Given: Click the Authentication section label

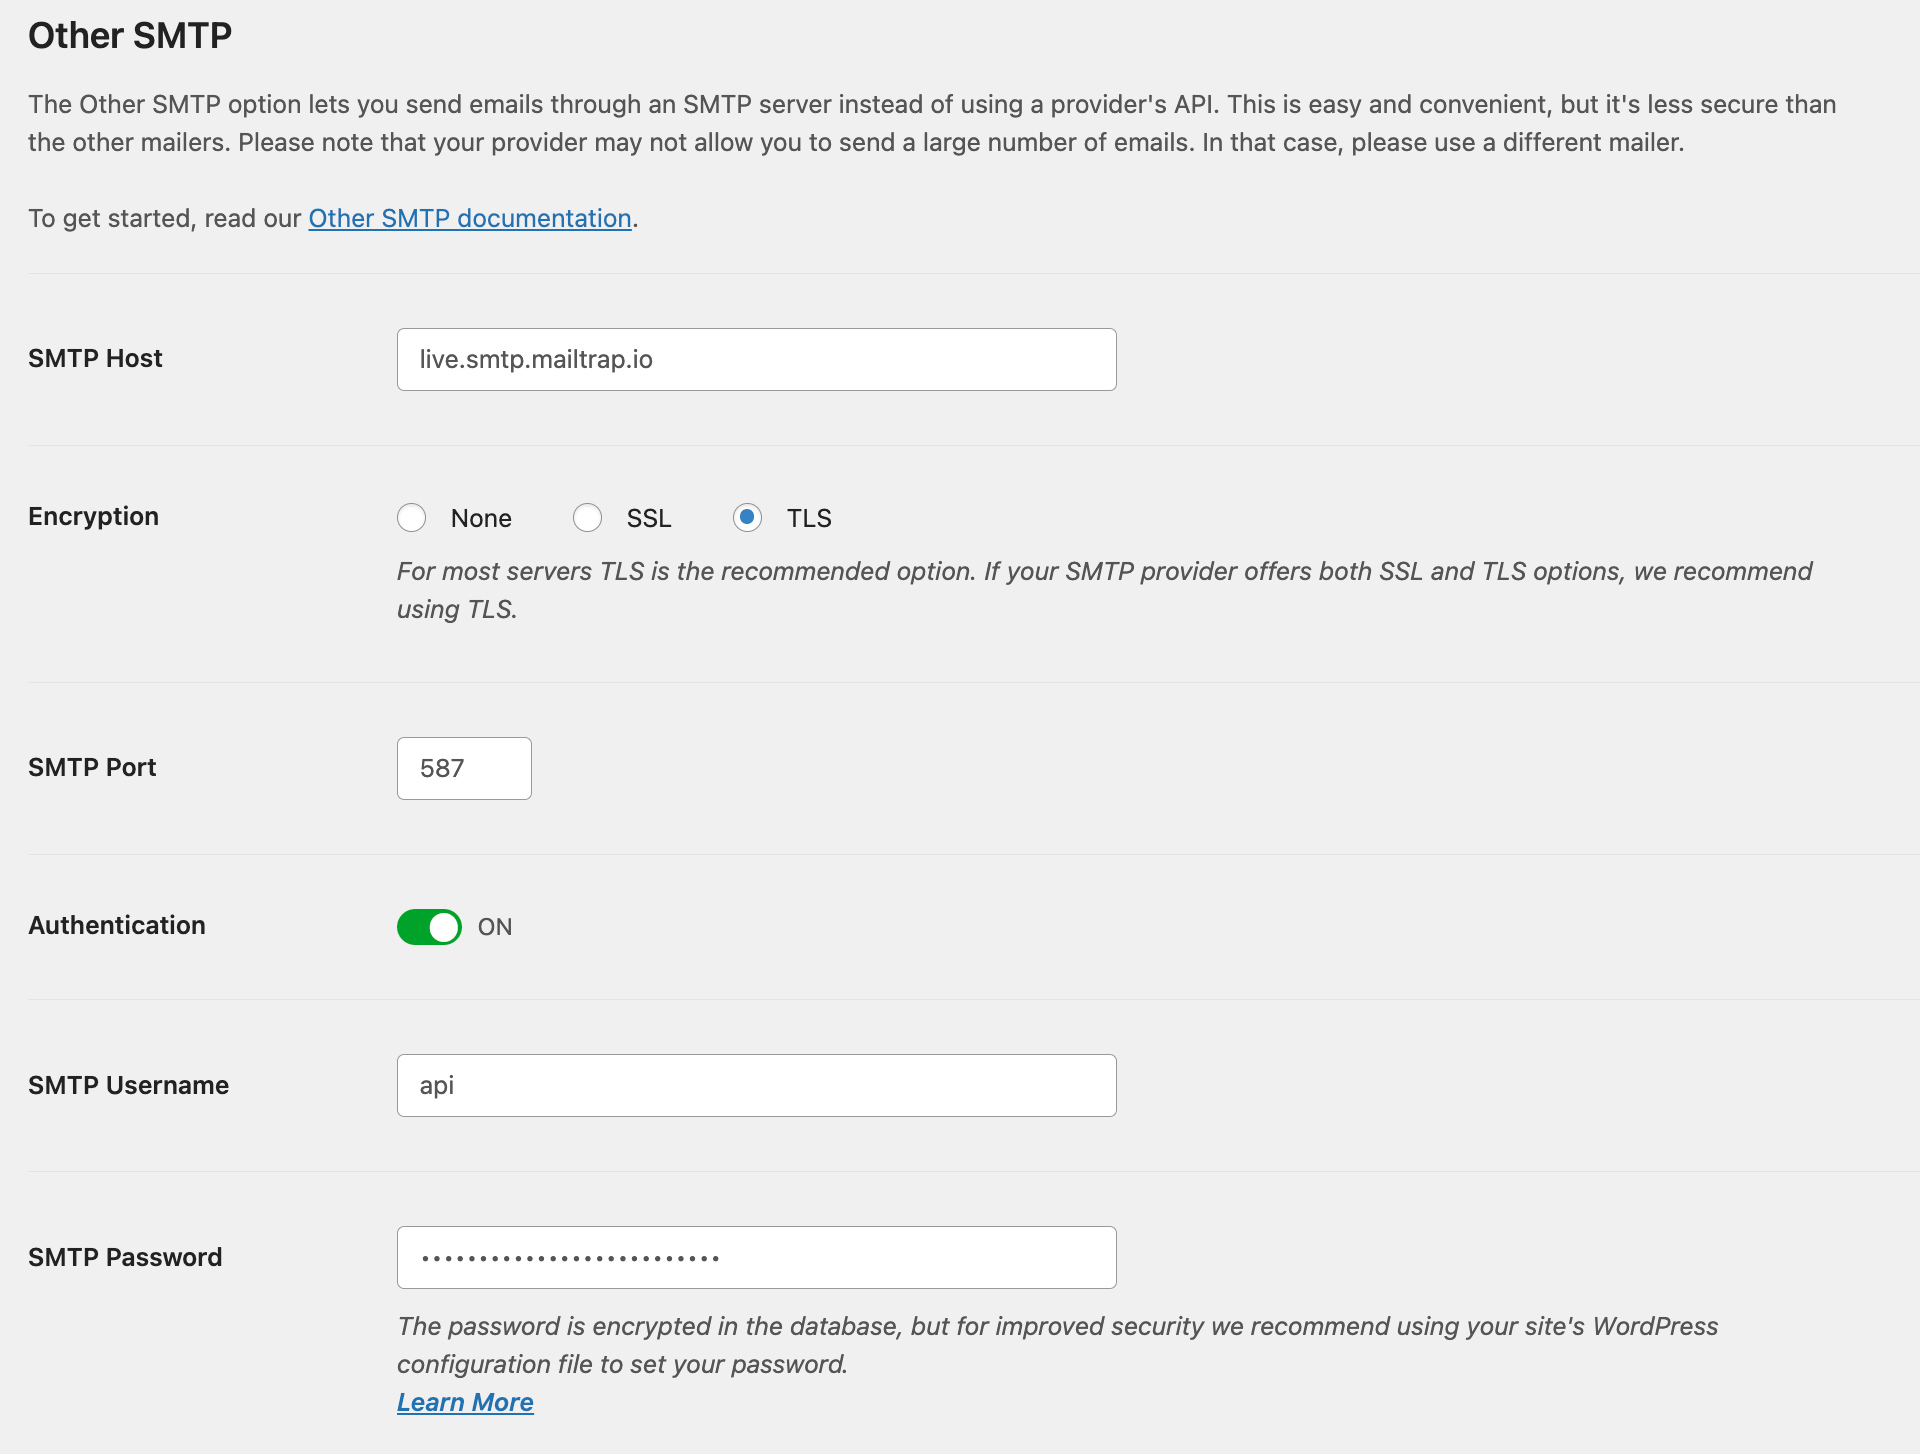Looking at the screenshot, I should [x=116, y=924].
